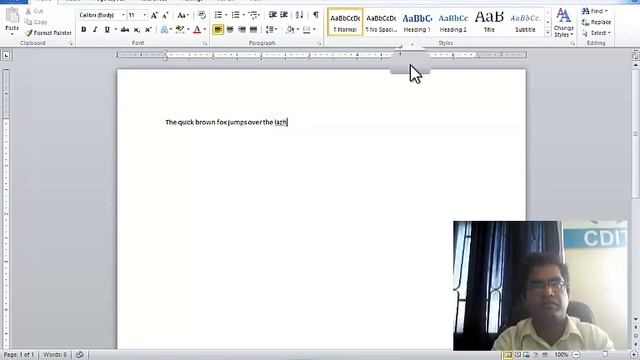Apply the Normal style

345,22
